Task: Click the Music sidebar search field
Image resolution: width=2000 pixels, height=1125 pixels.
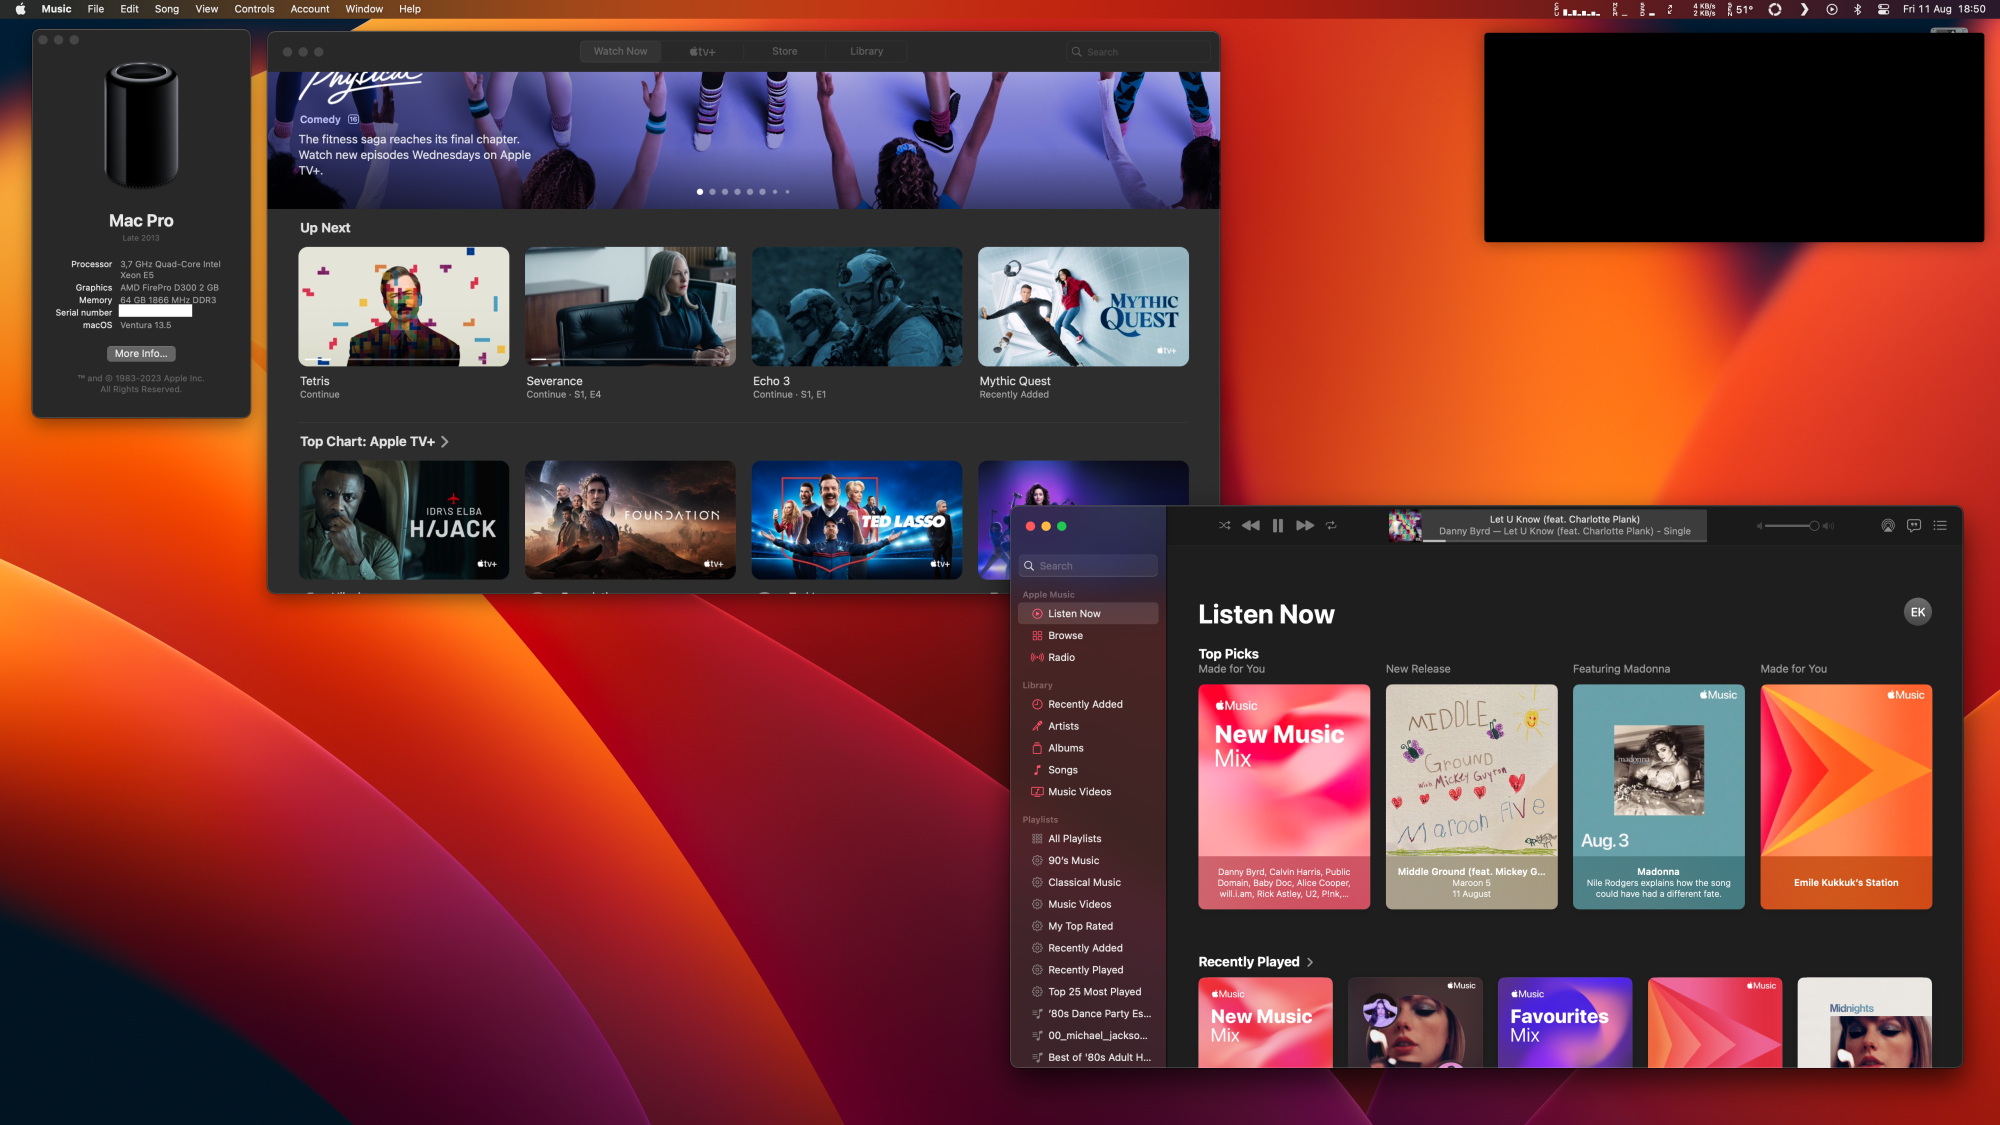Action: click(1090, 566)
